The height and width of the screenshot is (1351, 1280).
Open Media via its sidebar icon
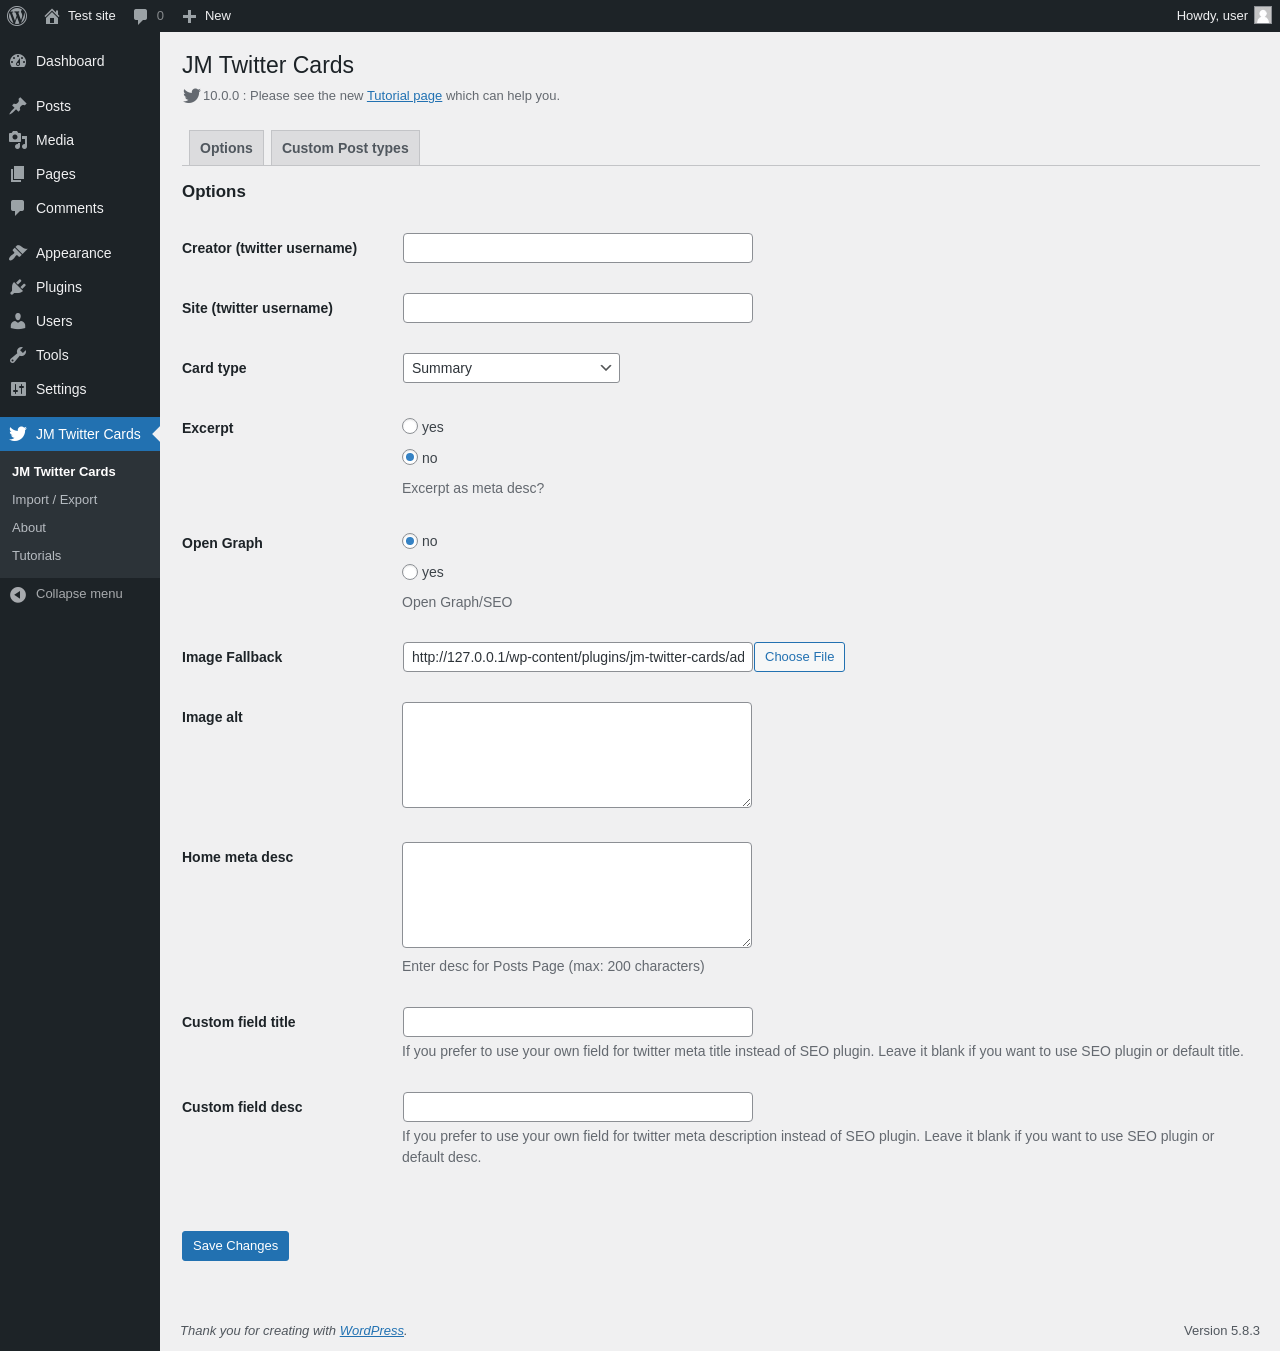[x=18, y=140]
